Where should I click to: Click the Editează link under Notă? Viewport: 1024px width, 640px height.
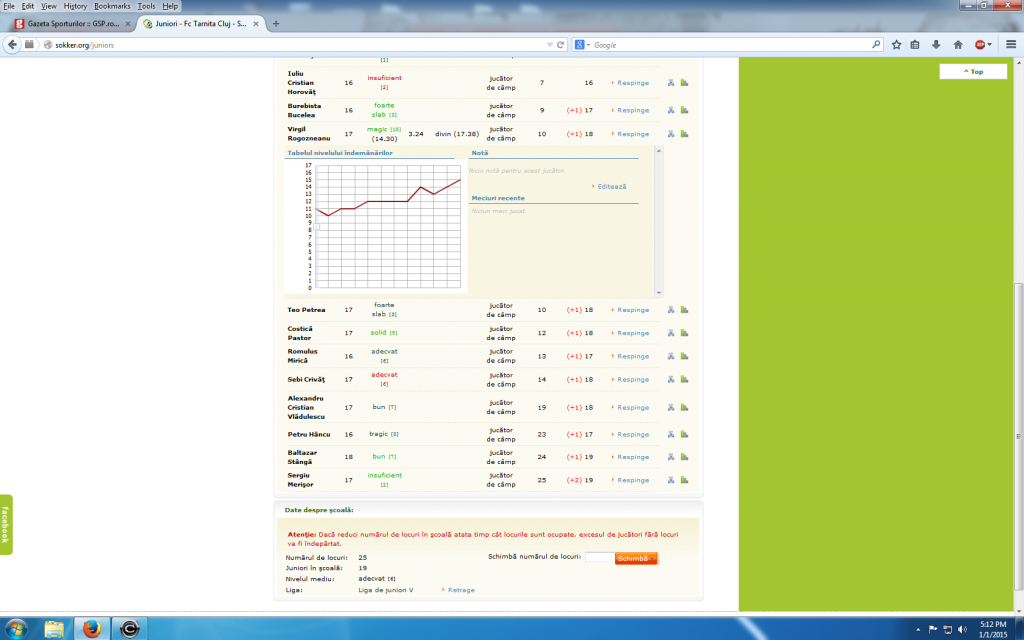click(x=611, y=187)
